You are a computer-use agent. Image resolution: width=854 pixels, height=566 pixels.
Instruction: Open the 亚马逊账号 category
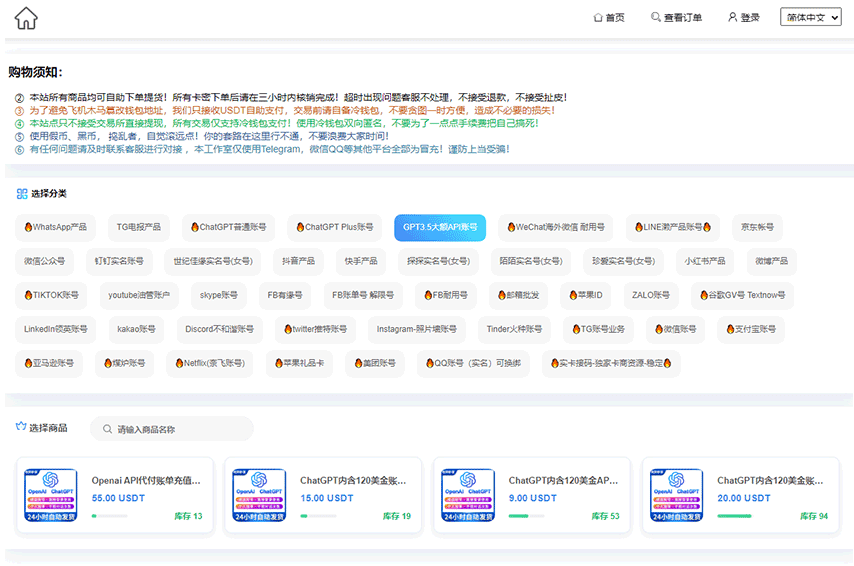click(48, 363)
